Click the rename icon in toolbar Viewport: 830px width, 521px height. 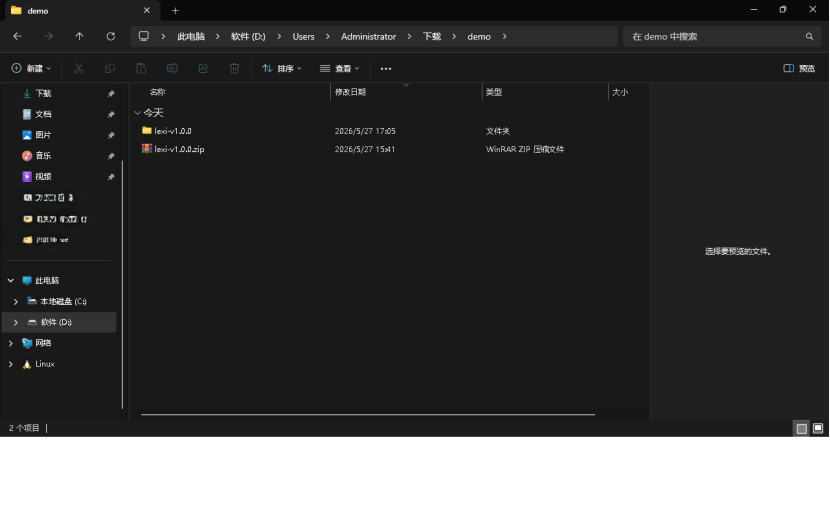[x=172, y=68]
